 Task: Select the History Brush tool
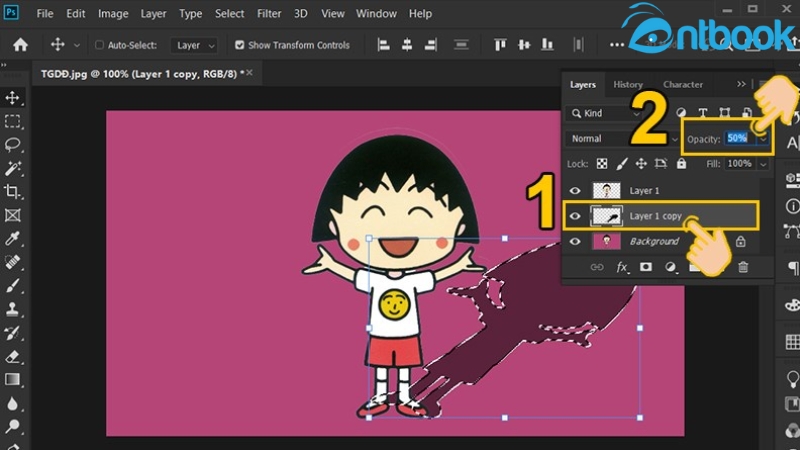[12, 333]
